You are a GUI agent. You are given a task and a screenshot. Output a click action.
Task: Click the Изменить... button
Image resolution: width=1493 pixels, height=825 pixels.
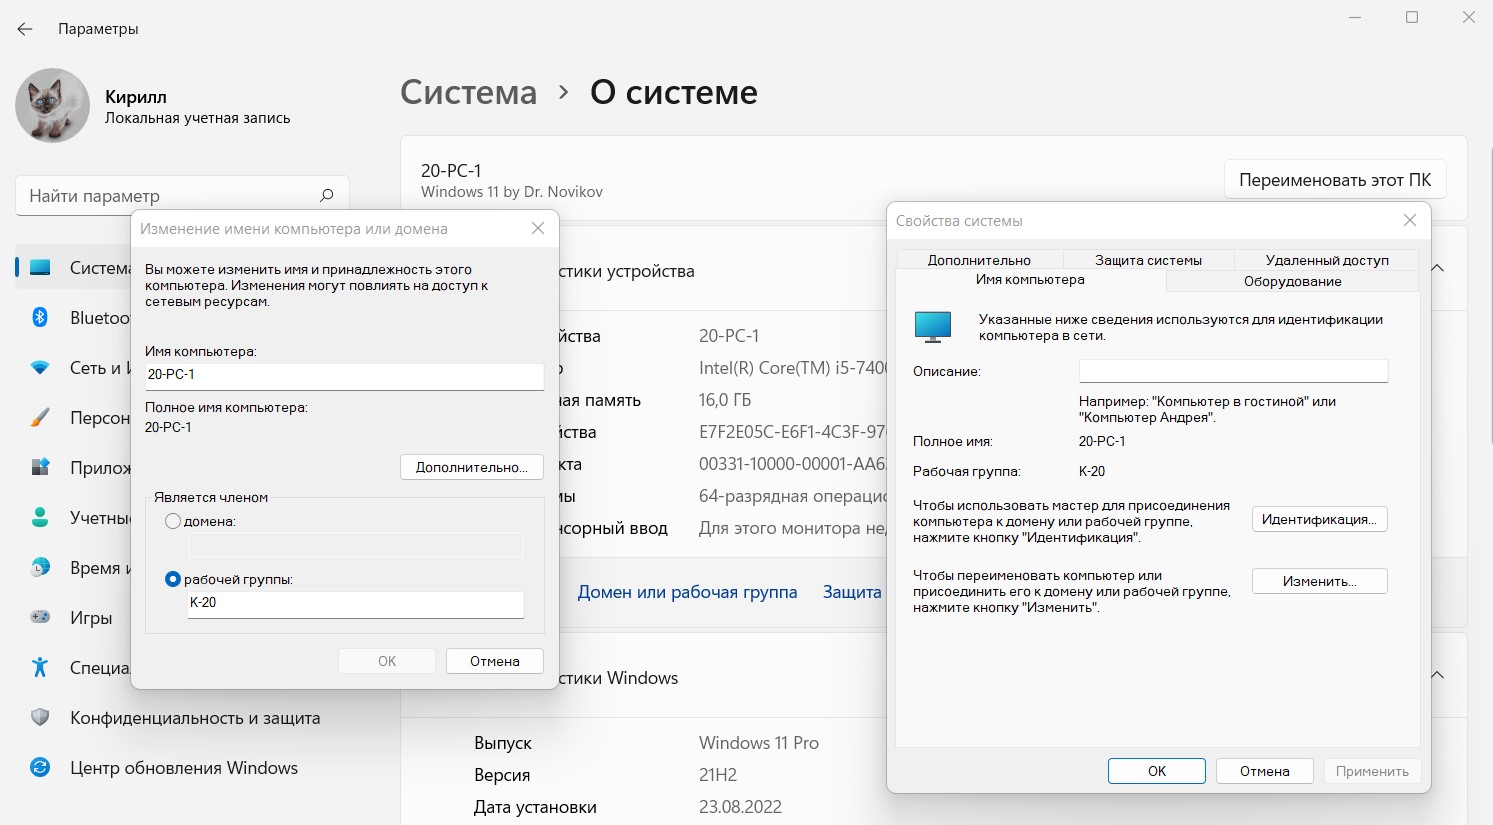pos(1319,581)
